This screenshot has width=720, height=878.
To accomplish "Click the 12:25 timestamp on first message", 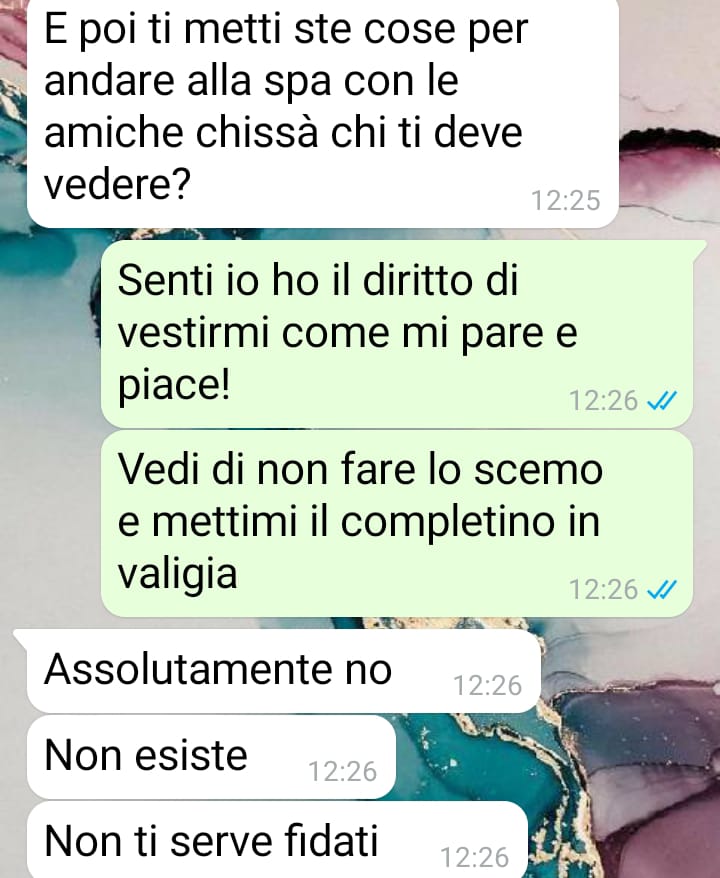I will [x=565, y=200].
